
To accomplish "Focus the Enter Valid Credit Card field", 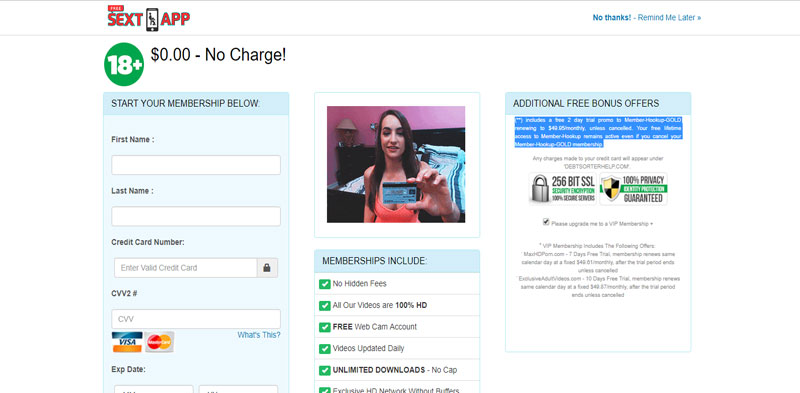I will [186, 268].
